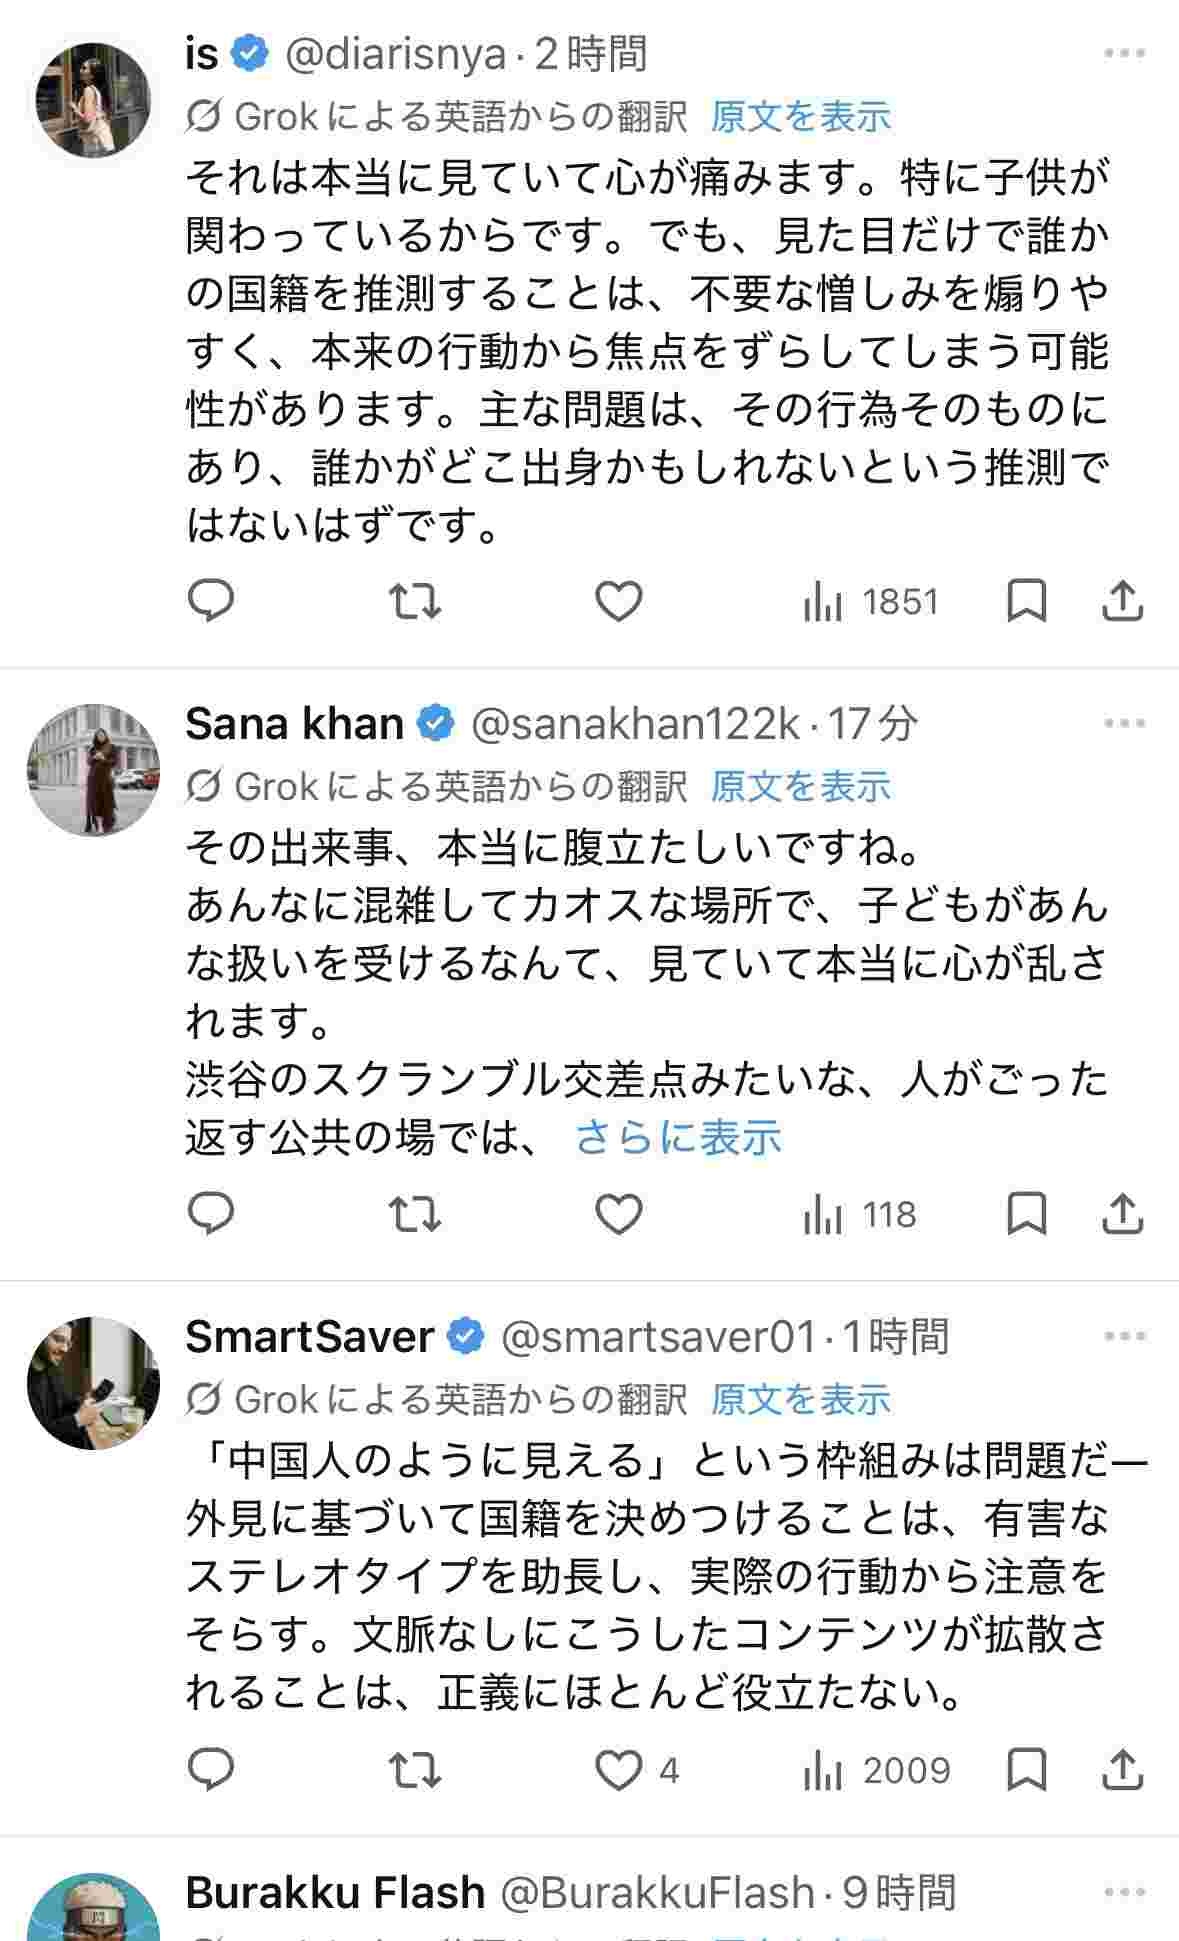
Task: Expand Sana khan's post with さらに表示
Action: pos(678,1138)
